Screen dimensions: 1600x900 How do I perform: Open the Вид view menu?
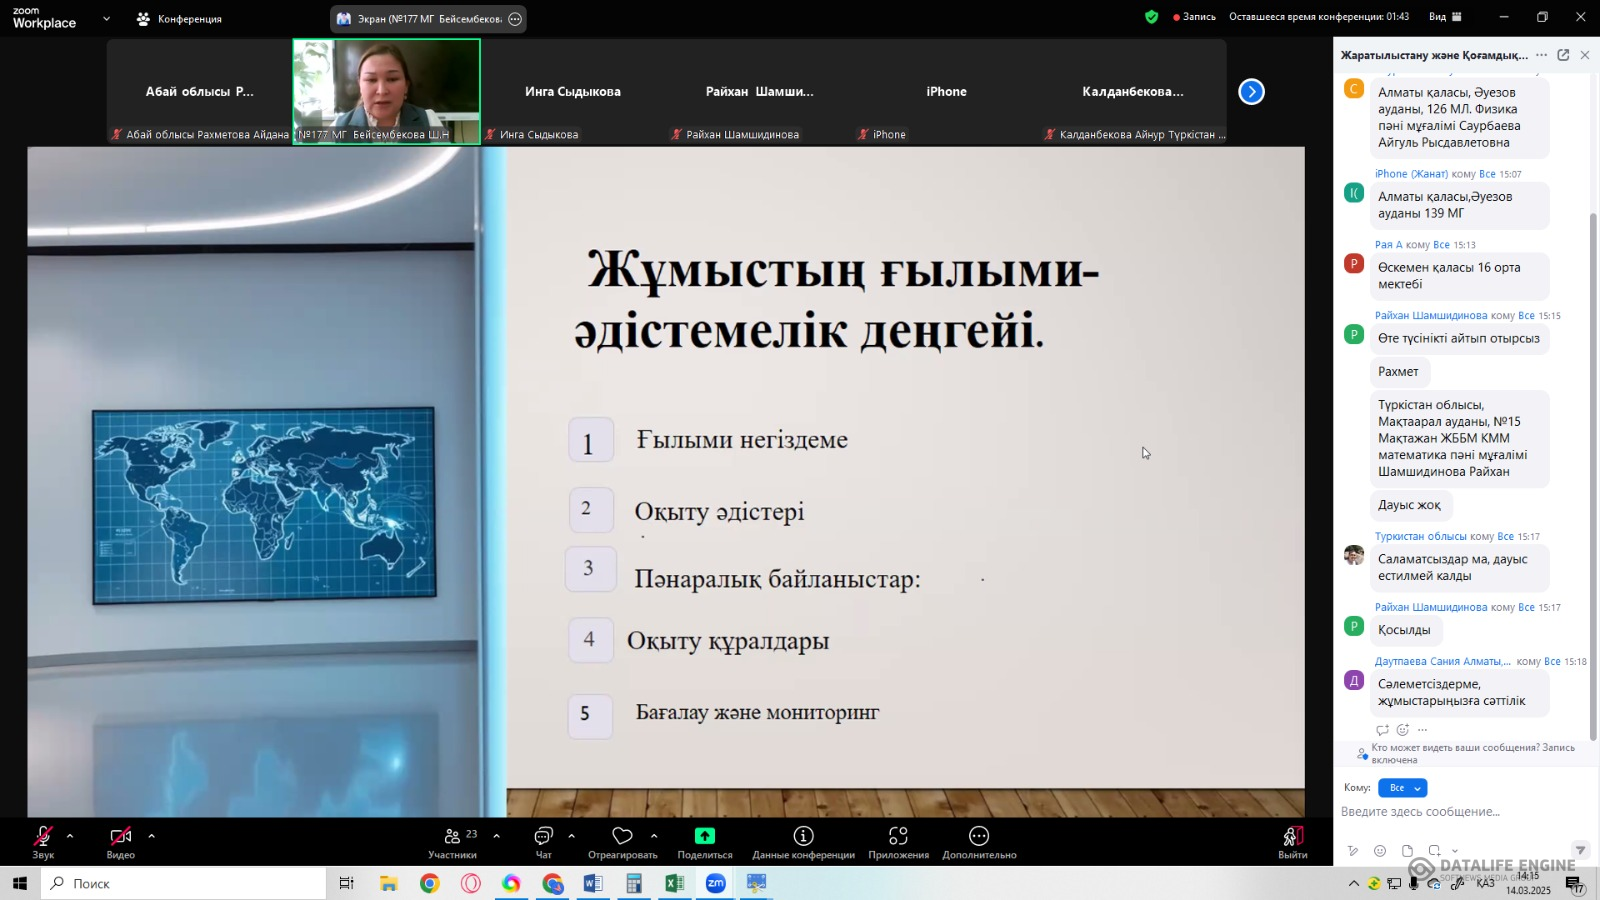click(1445, 17)
